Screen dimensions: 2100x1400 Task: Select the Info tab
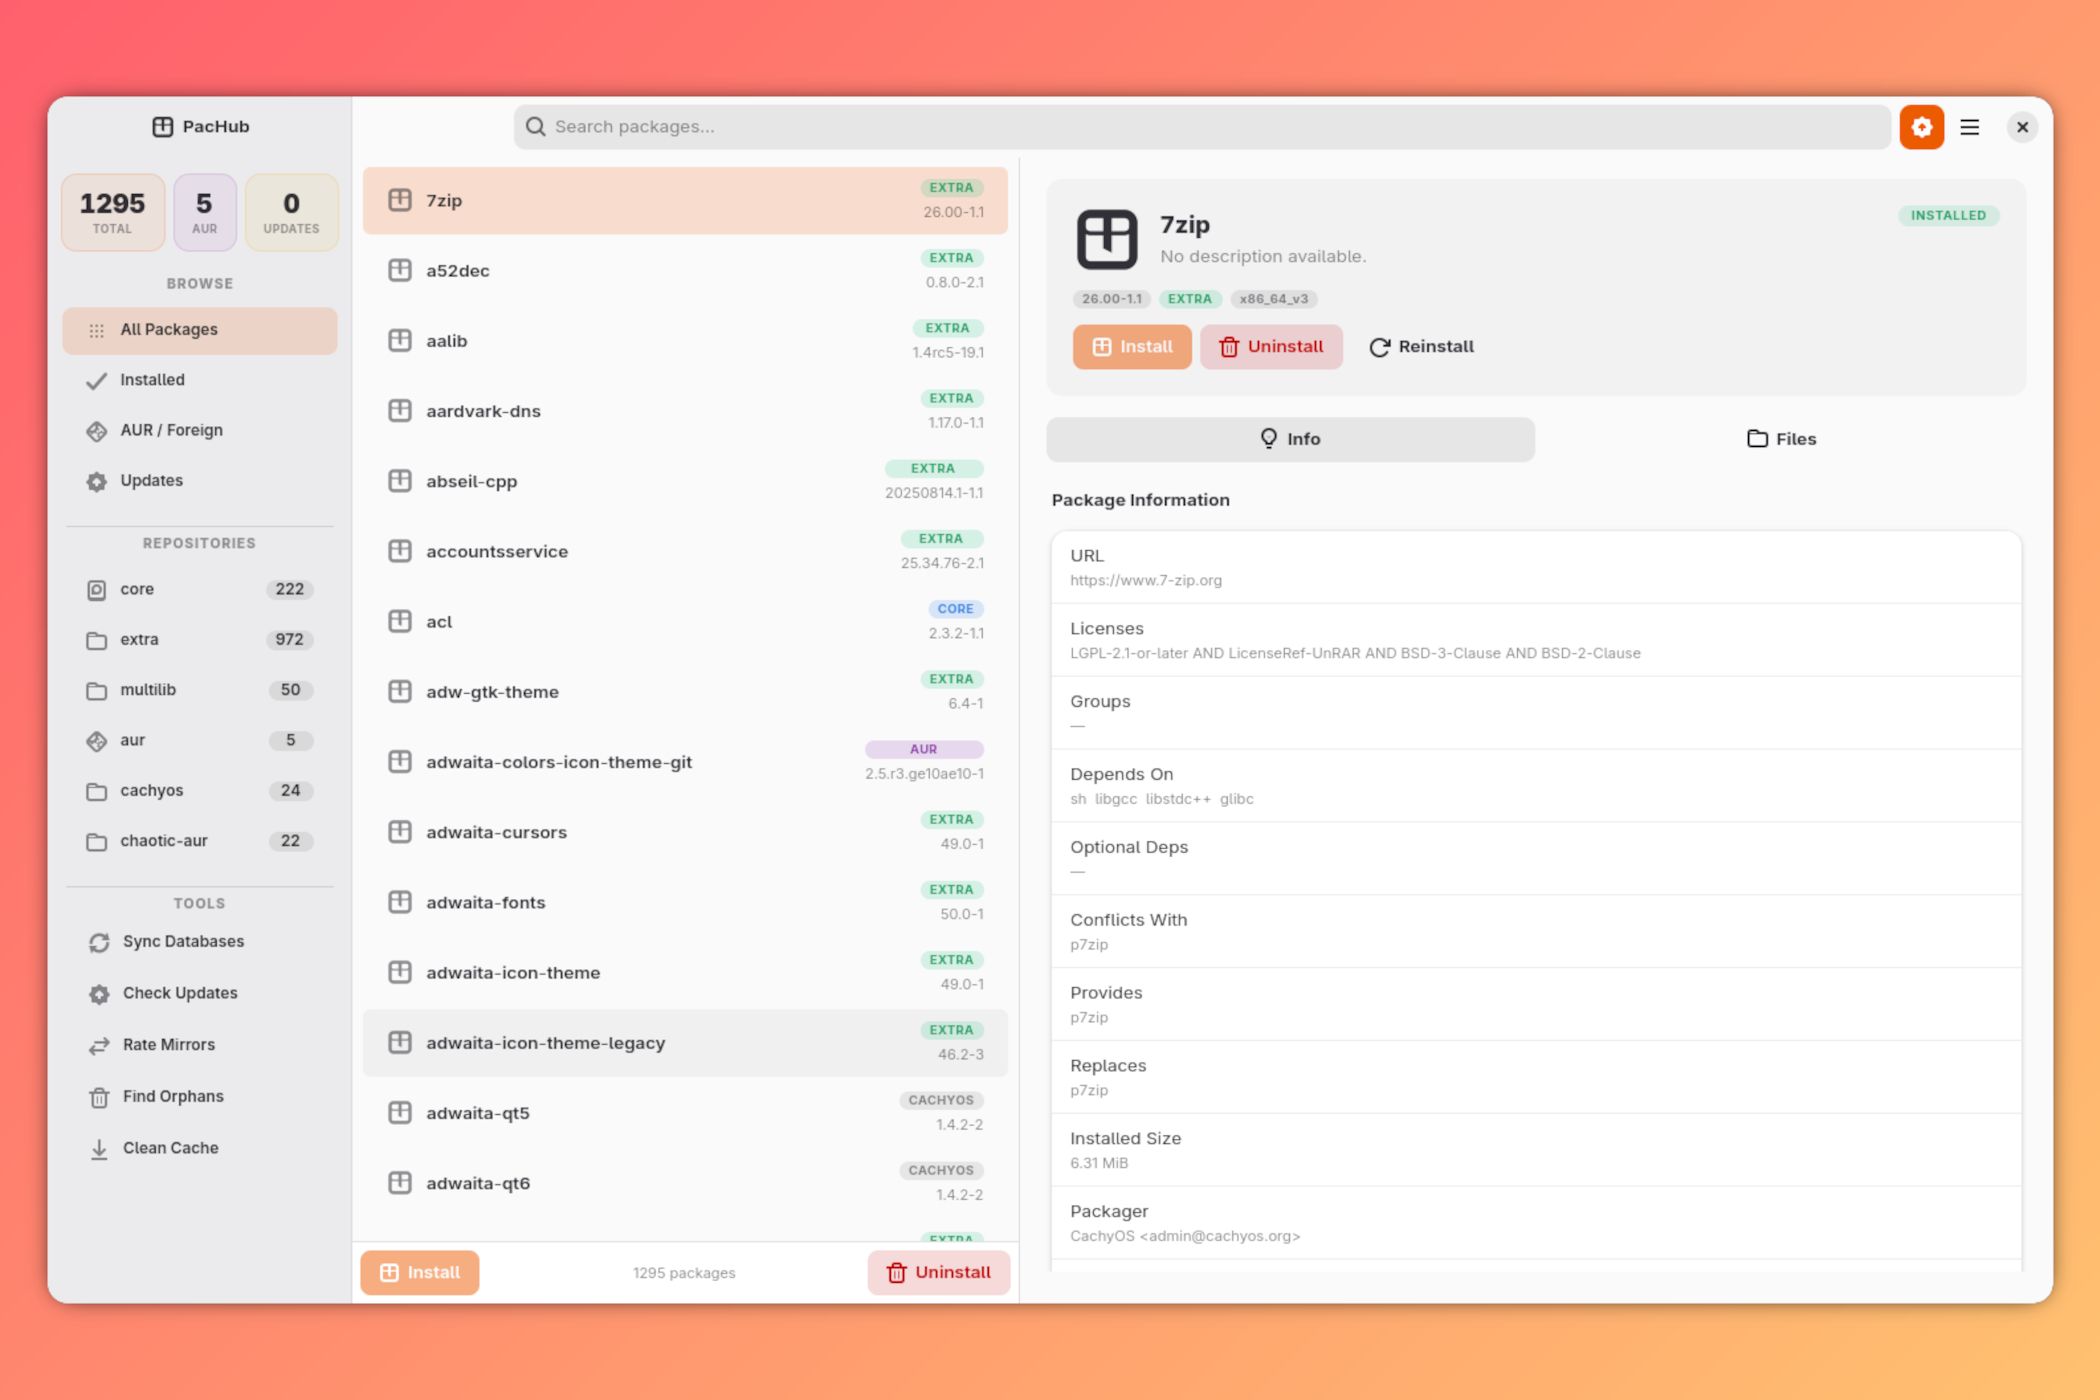pos(1290,438)
